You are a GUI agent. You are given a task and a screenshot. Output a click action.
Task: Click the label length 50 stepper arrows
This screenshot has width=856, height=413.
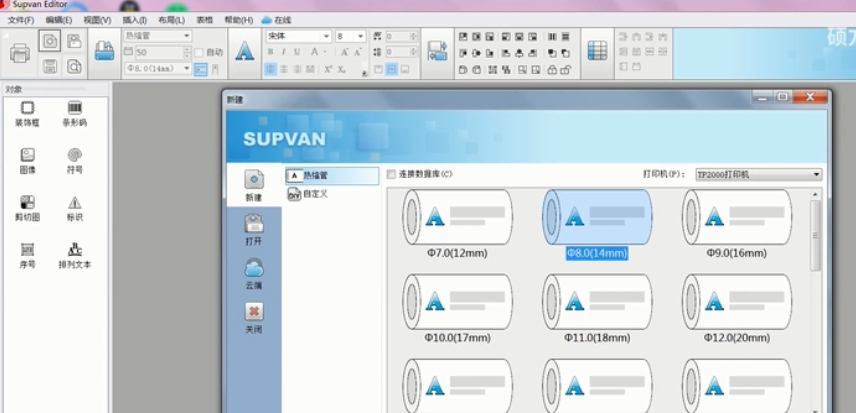coord(187,52)
